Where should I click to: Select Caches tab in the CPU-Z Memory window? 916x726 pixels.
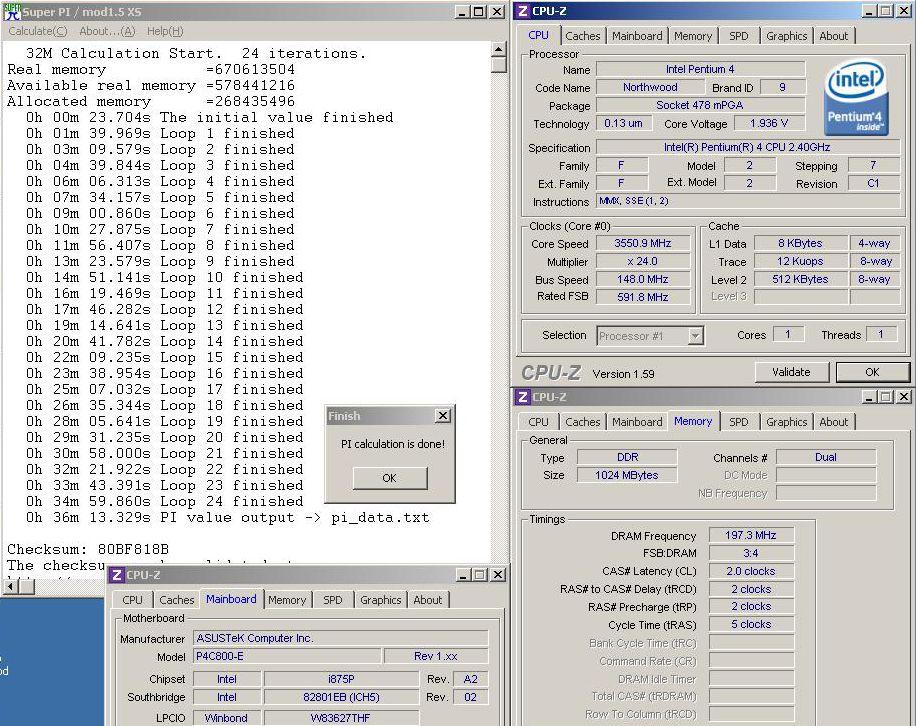(582, 422)
